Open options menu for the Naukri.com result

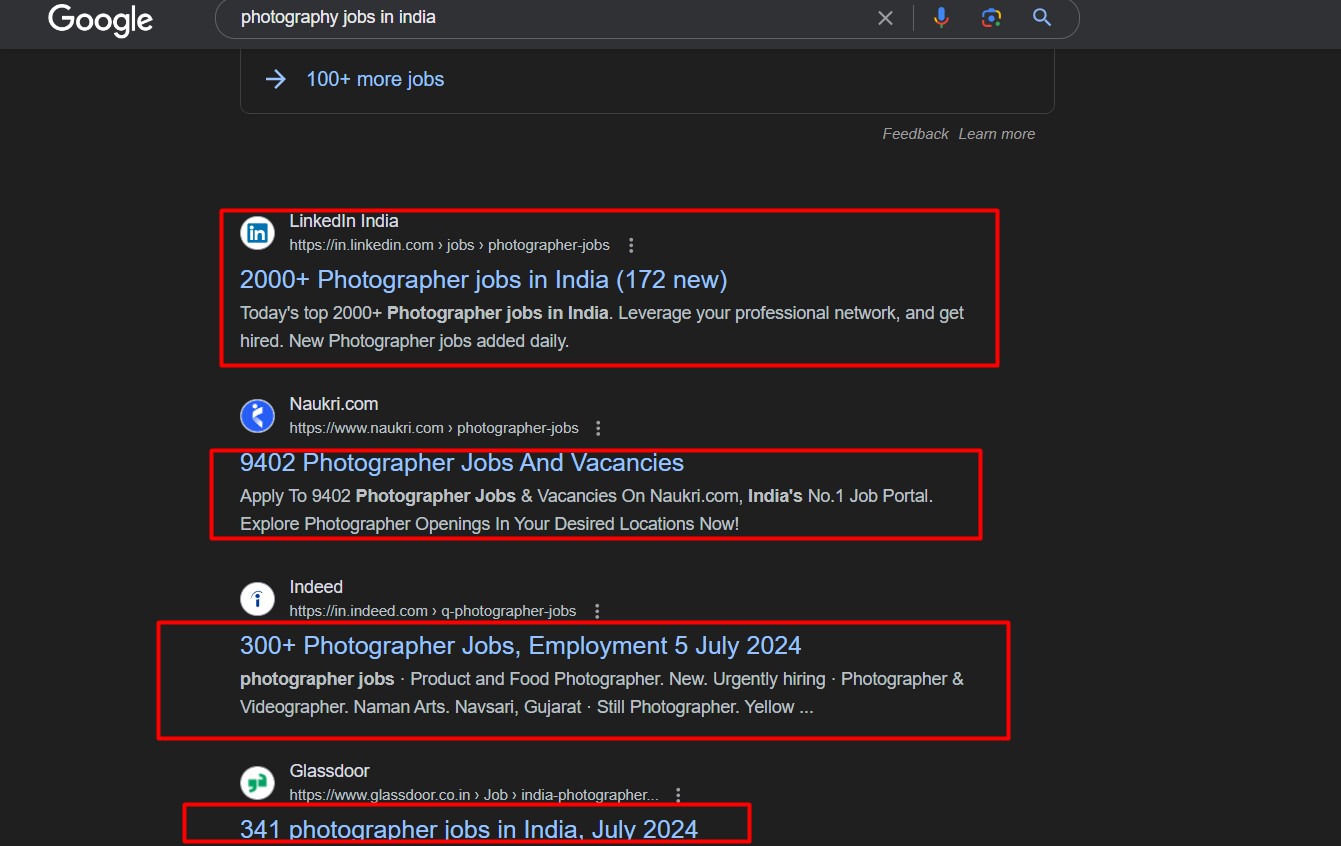599,428
